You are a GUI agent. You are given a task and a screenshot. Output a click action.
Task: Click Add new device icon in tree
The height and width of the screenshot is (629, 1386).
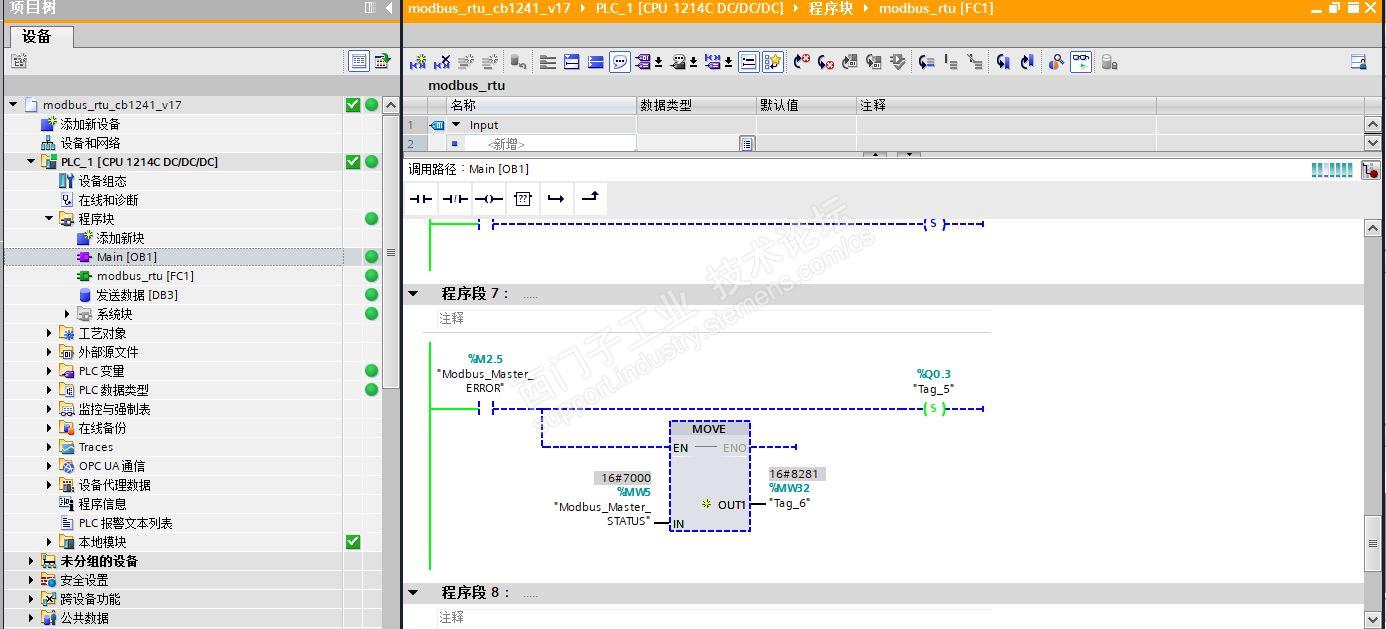pyautogui.click(x=49, y=124)
